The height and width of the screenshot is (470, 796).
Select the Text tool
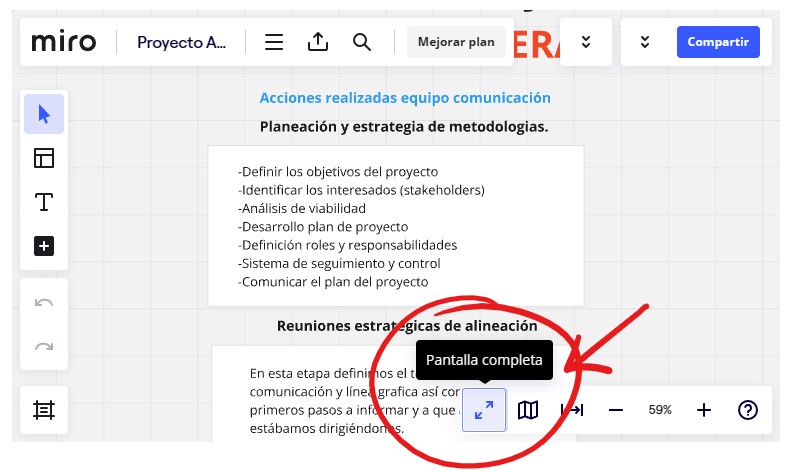coord(44,202)
